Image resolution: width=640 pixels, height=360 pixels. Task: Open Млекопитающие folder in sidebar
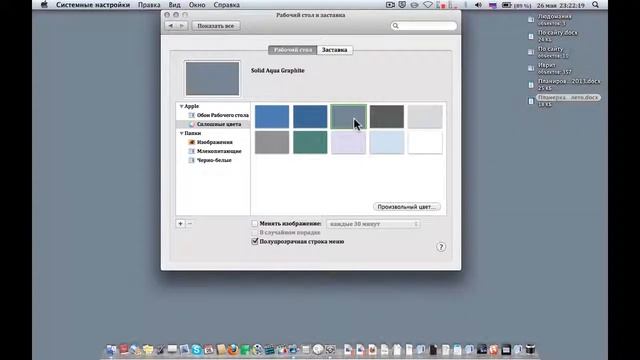(215, 151)
